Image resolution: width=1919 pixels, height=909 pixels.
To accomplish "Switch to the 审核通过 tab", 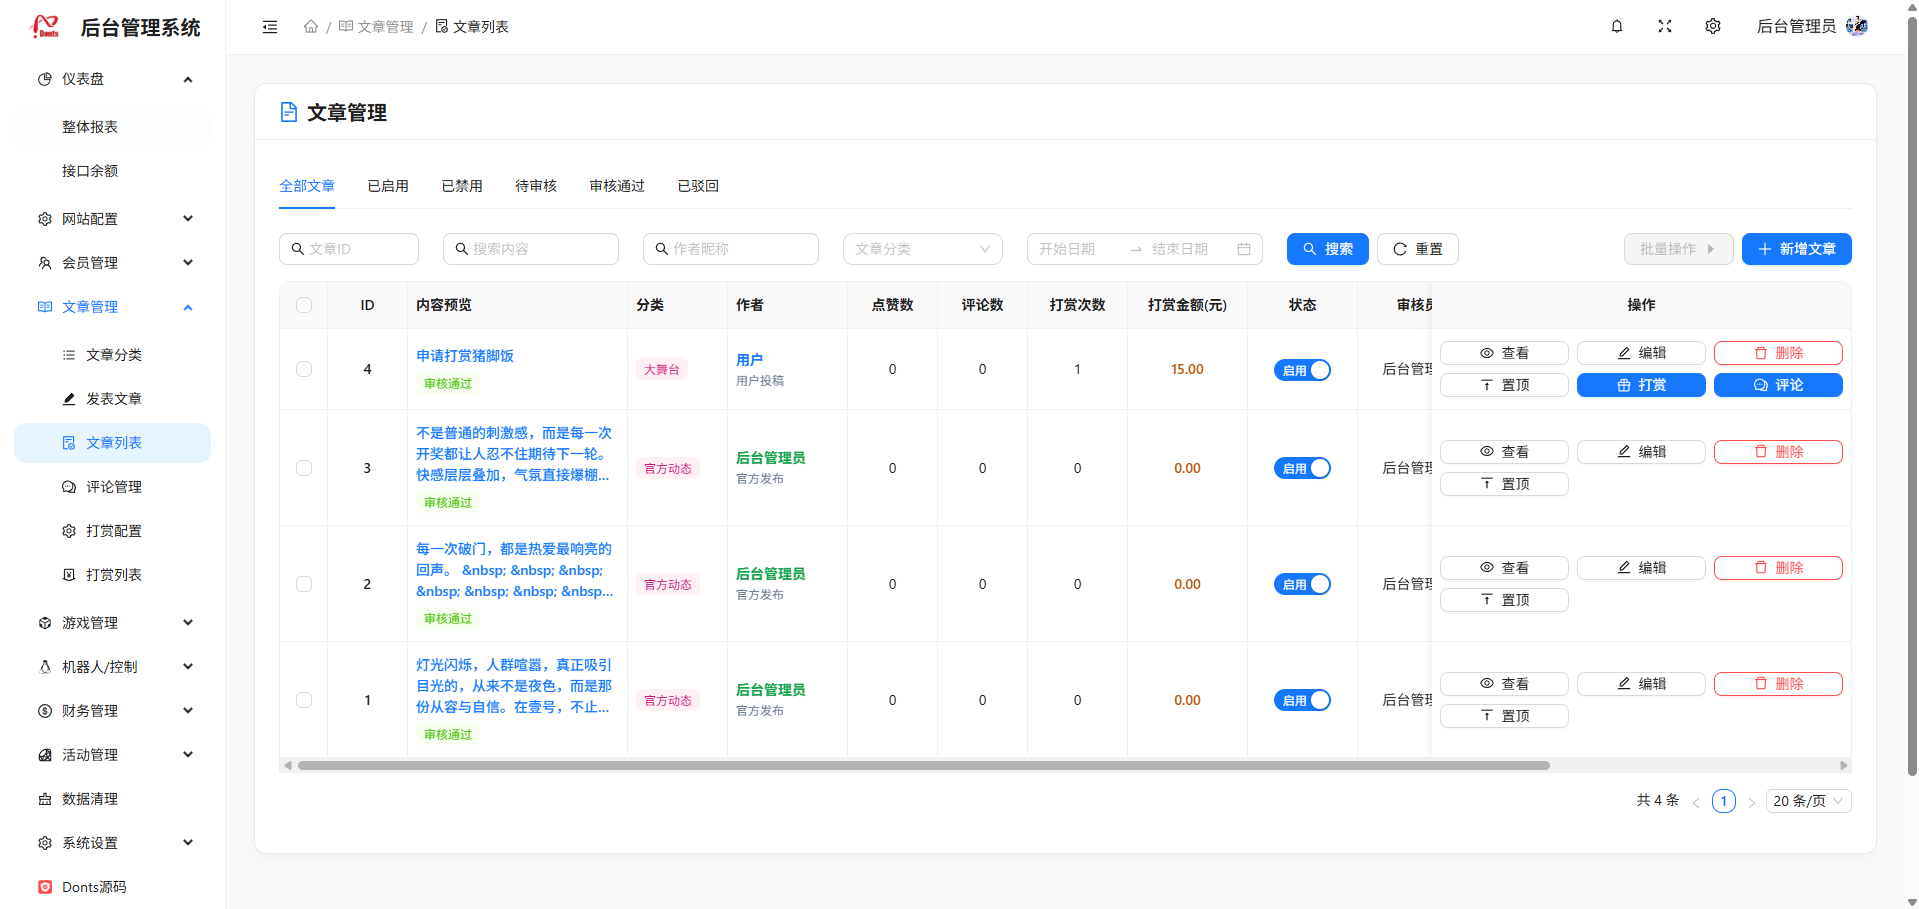I will [617, 186].
